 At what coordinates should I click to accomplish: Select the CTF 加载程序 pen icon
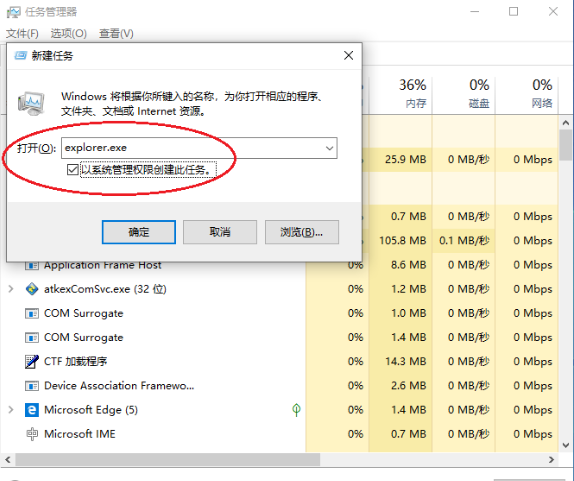pos(32,361)
